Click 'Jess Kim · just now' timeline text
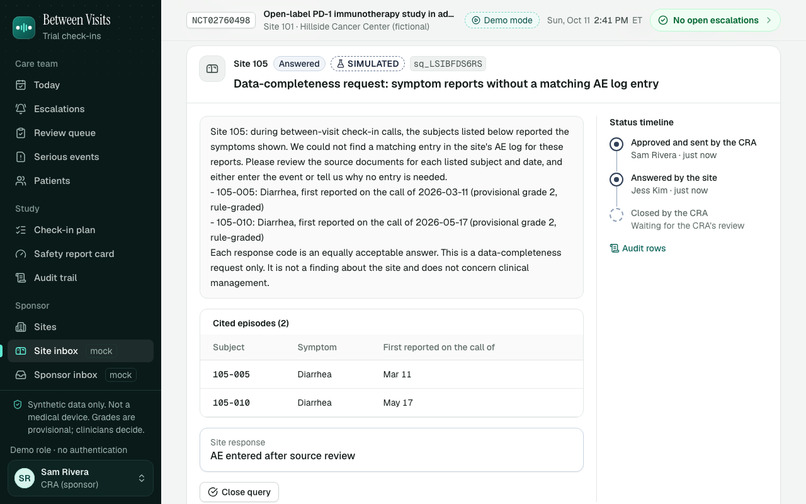This screenshot has width=806, height=504. (x=669, y=190)
